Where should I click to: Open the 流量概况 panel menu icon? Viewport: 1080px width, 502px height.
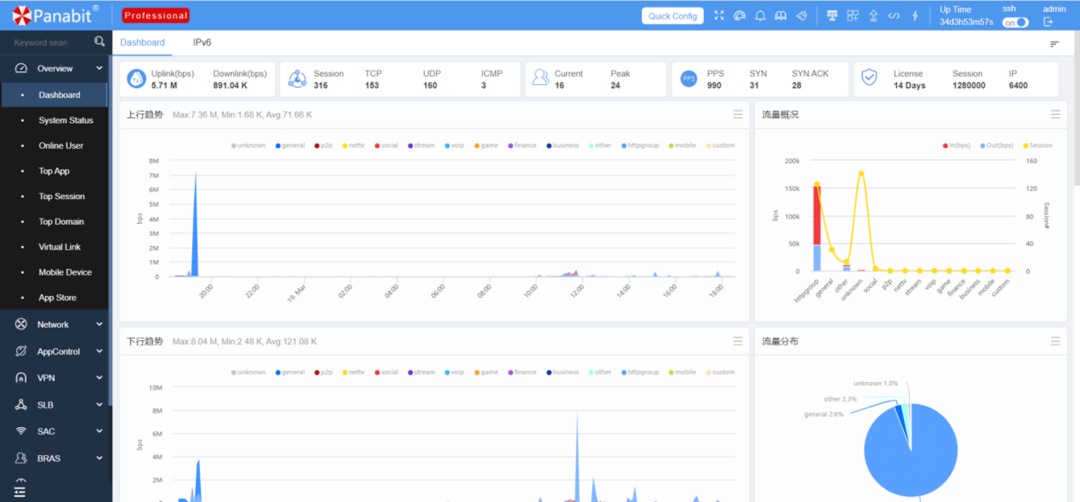coord(1055,114)
